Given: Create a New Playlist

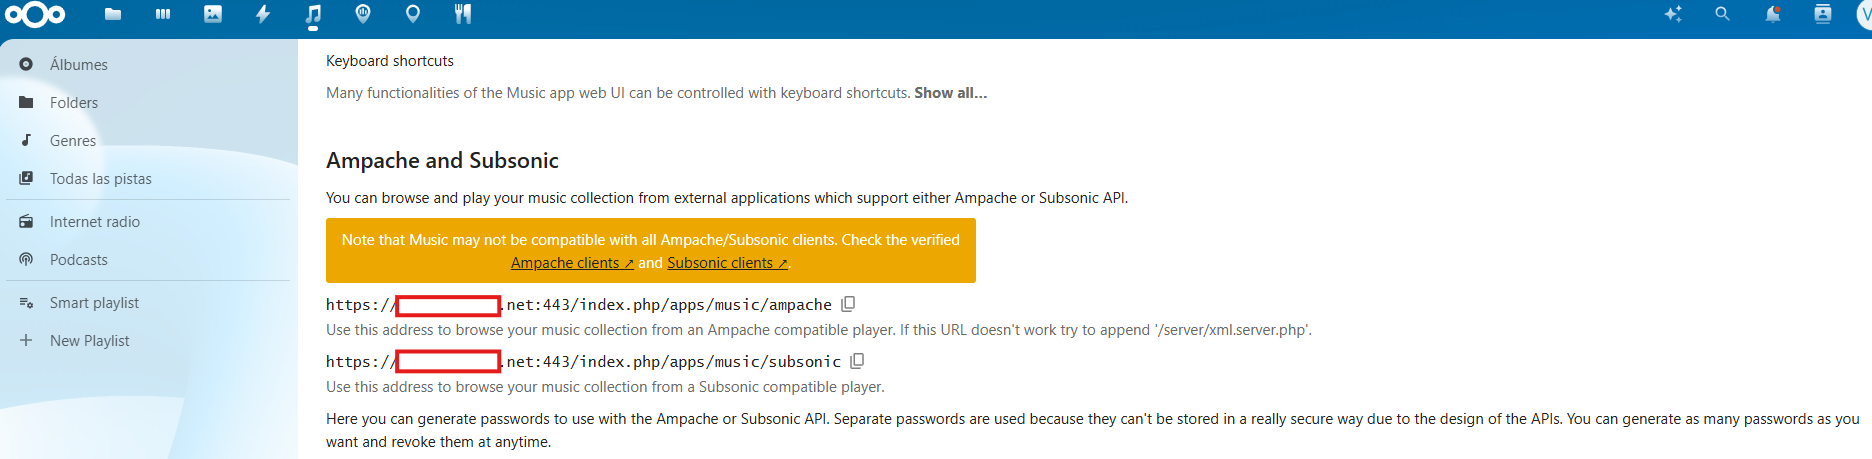Looking at the screenshot, I should point(89,341).
